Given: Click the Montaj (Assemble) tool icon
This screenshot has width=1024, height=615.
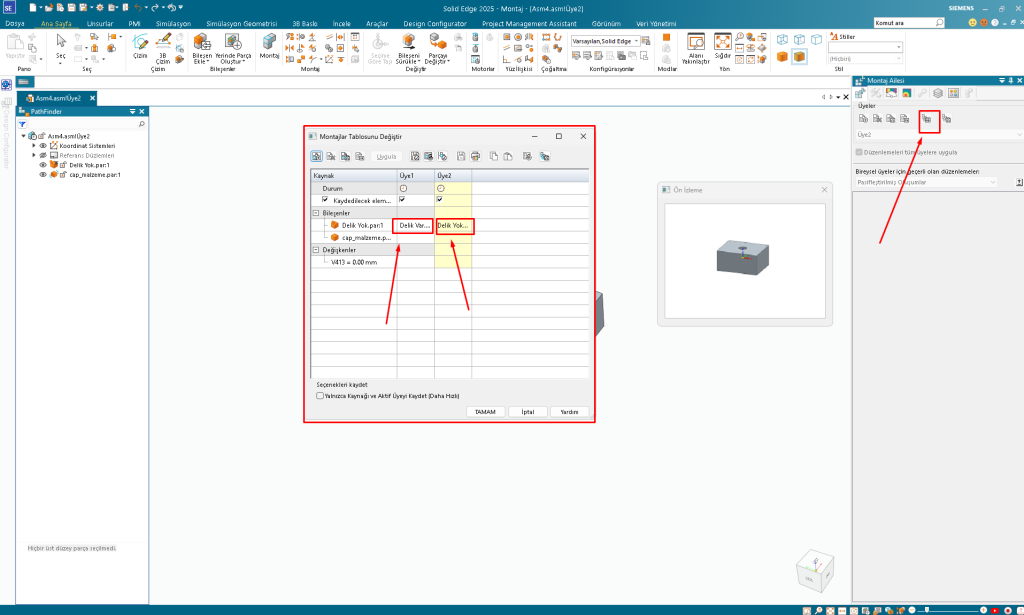Looking at the screenshot, I should click(x=270, y=44).
